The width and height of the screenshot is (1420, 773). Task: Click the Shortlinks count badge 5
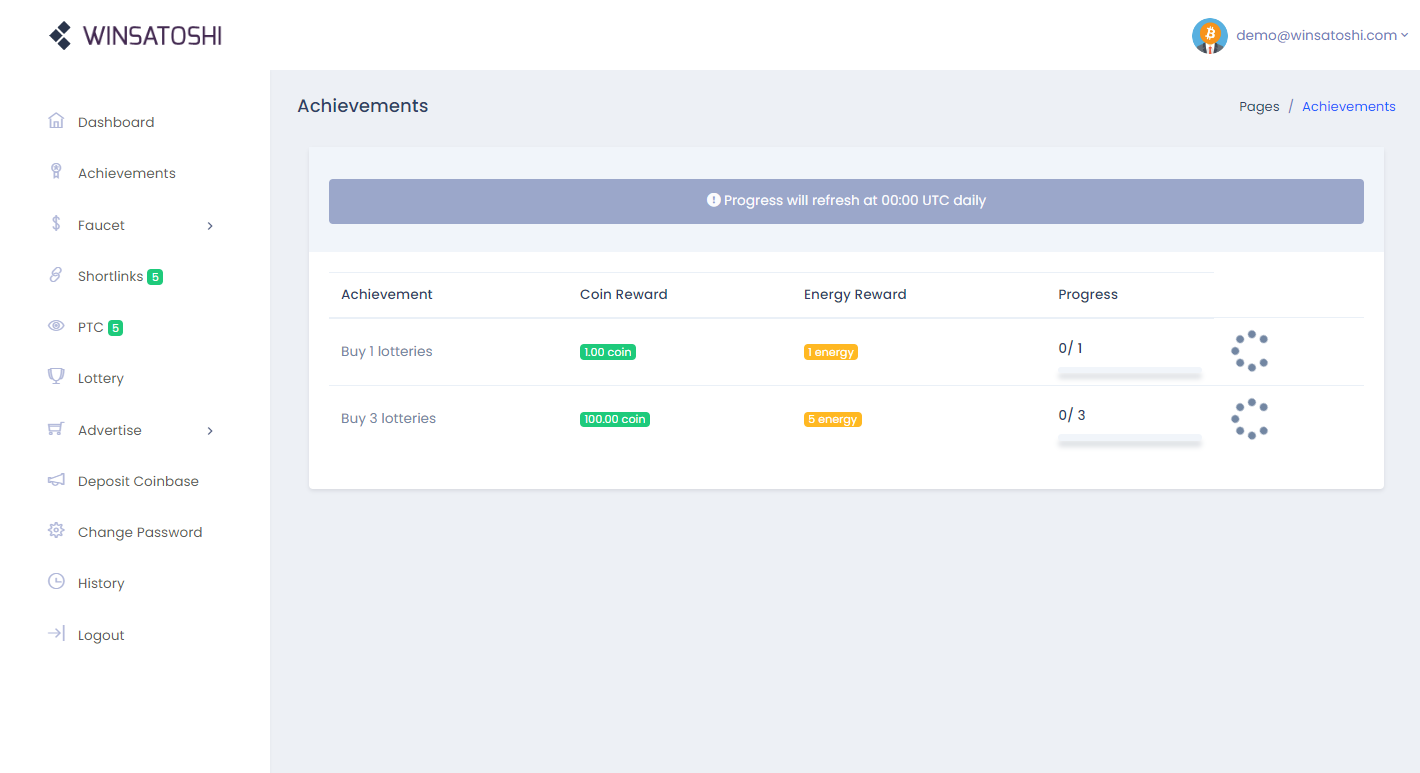(x=155, y=277)
